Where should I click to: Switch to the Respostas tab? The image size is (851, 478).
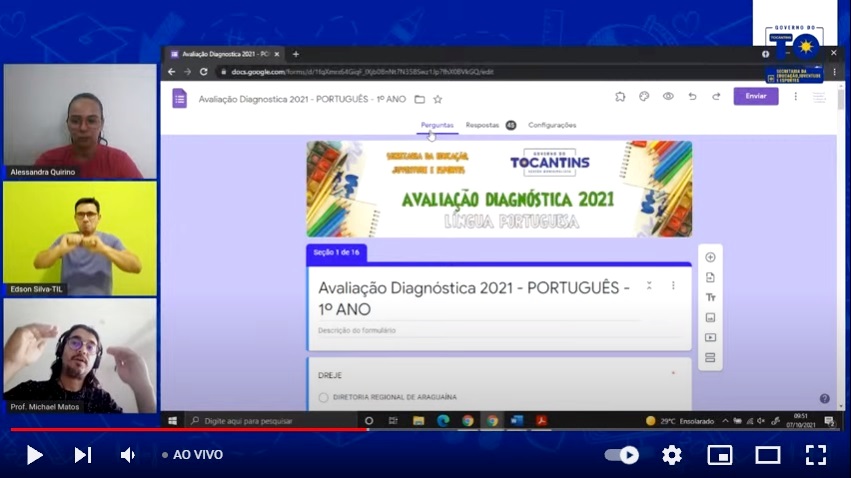482,125
